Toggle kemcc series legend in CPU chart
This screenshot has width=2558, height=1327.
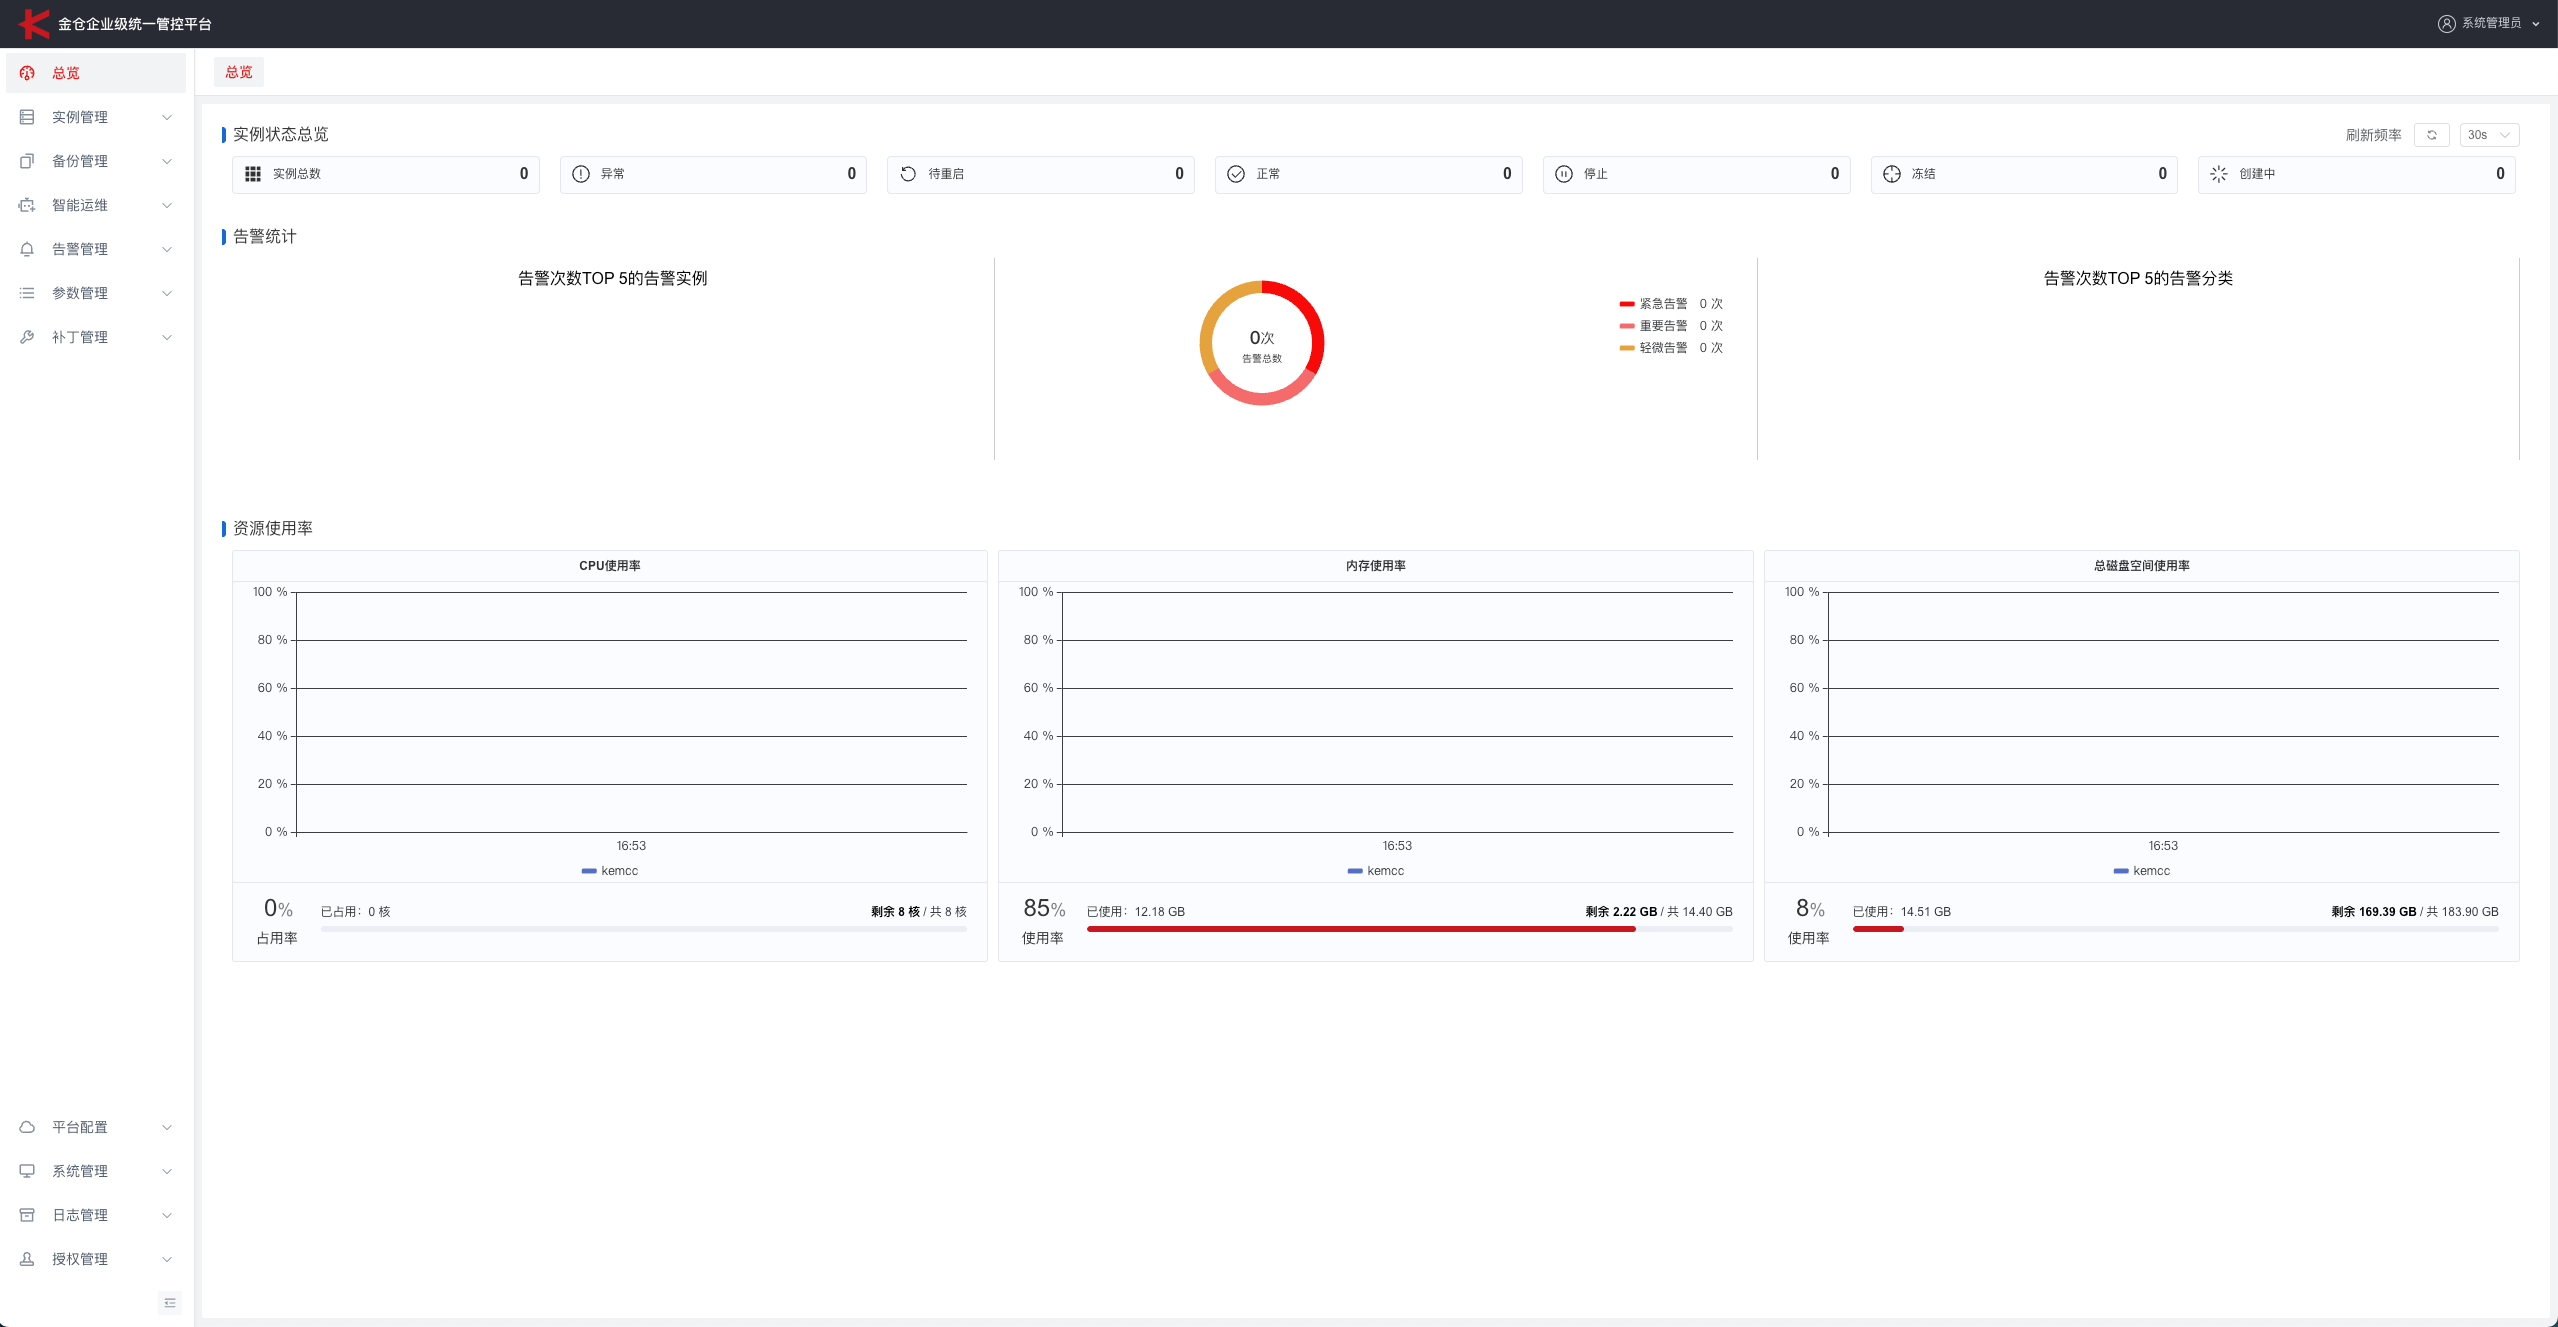[x=610, y=871]
